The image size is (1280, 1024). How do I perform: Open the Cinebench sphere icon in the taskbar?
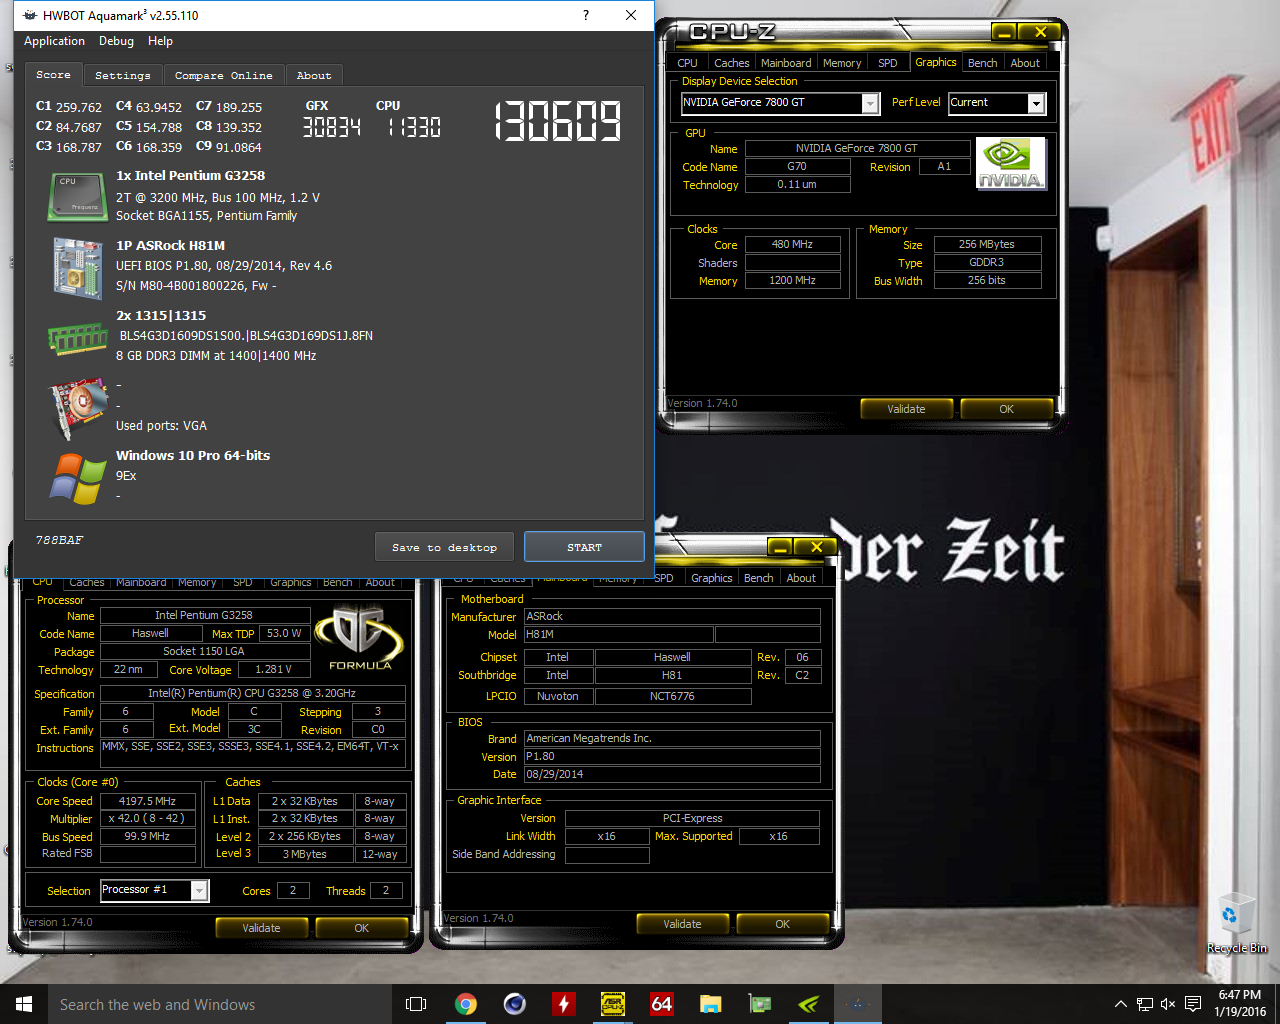515,1004
